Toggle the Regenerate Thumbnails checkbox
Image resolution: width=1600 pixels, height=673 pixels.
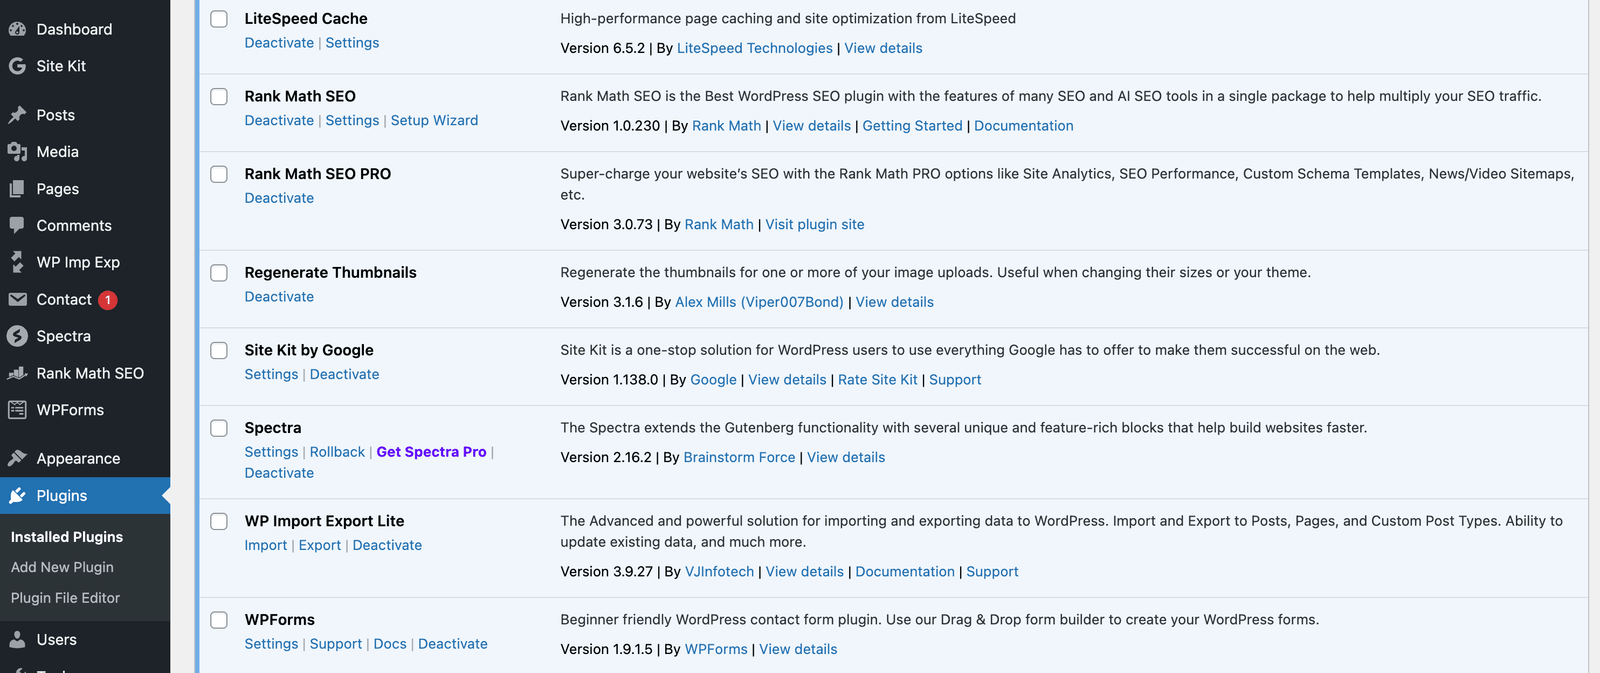coord(219,273)
